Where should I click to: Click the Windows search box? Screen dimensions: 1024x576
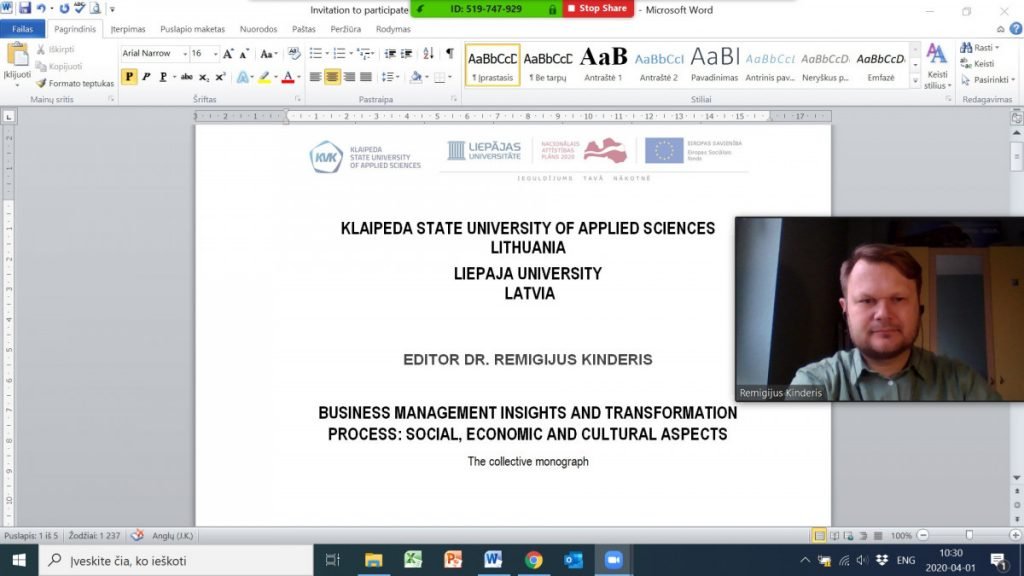tap(176, 560)
